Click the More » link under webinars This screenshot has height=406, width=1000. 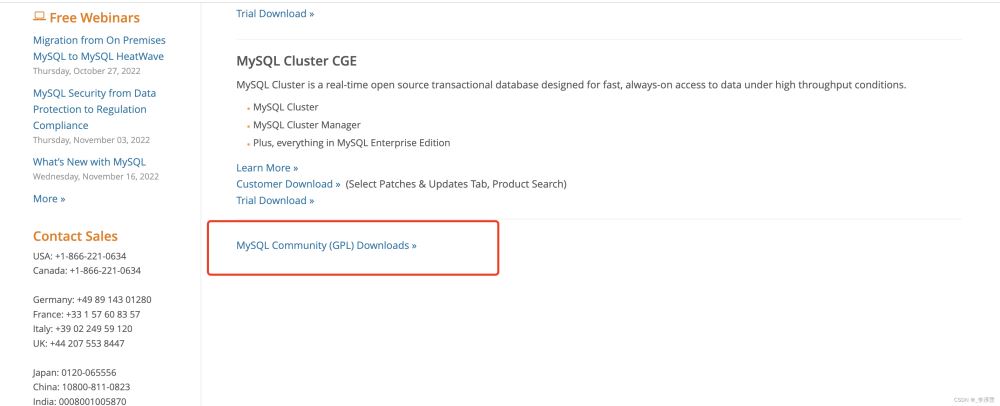click(49, 199)
